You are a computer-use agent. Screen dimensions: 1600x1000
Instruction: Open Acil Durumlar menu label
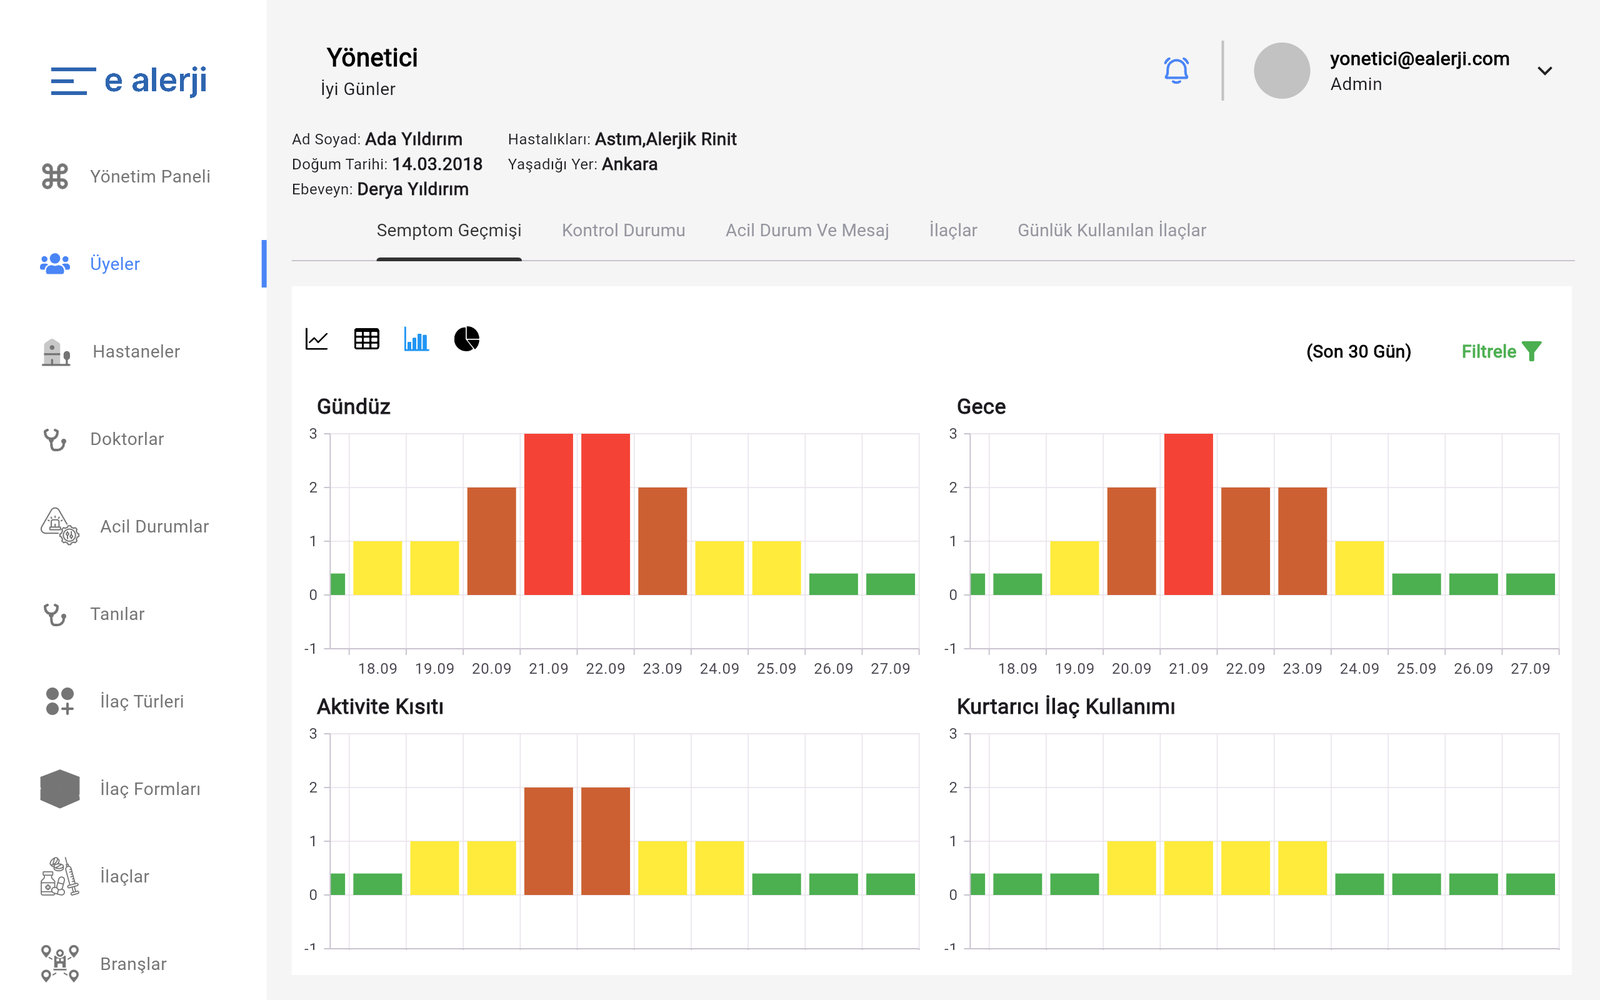click(x=155, y=526)
